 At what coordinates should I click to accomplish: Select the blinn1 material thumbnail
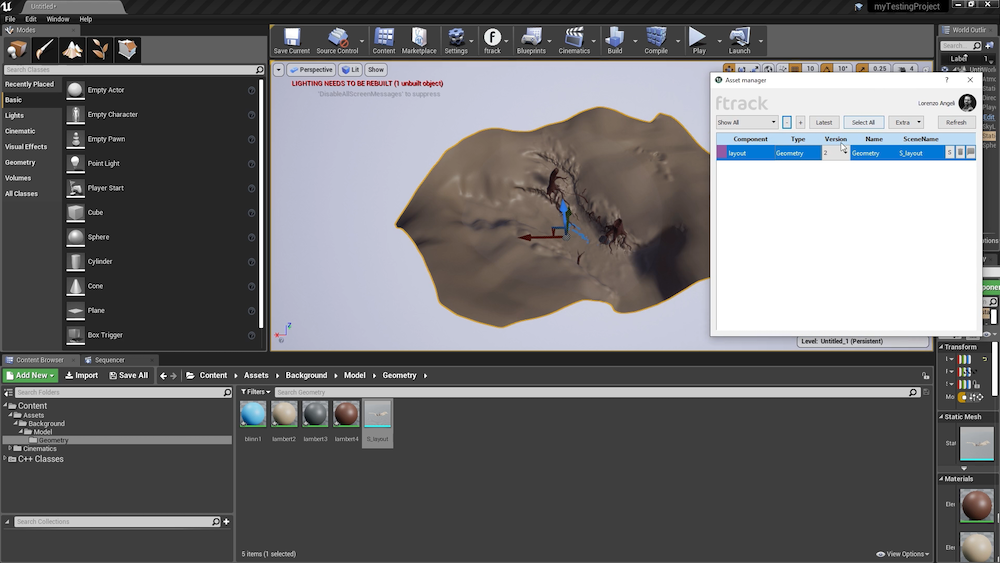[253, 414]
